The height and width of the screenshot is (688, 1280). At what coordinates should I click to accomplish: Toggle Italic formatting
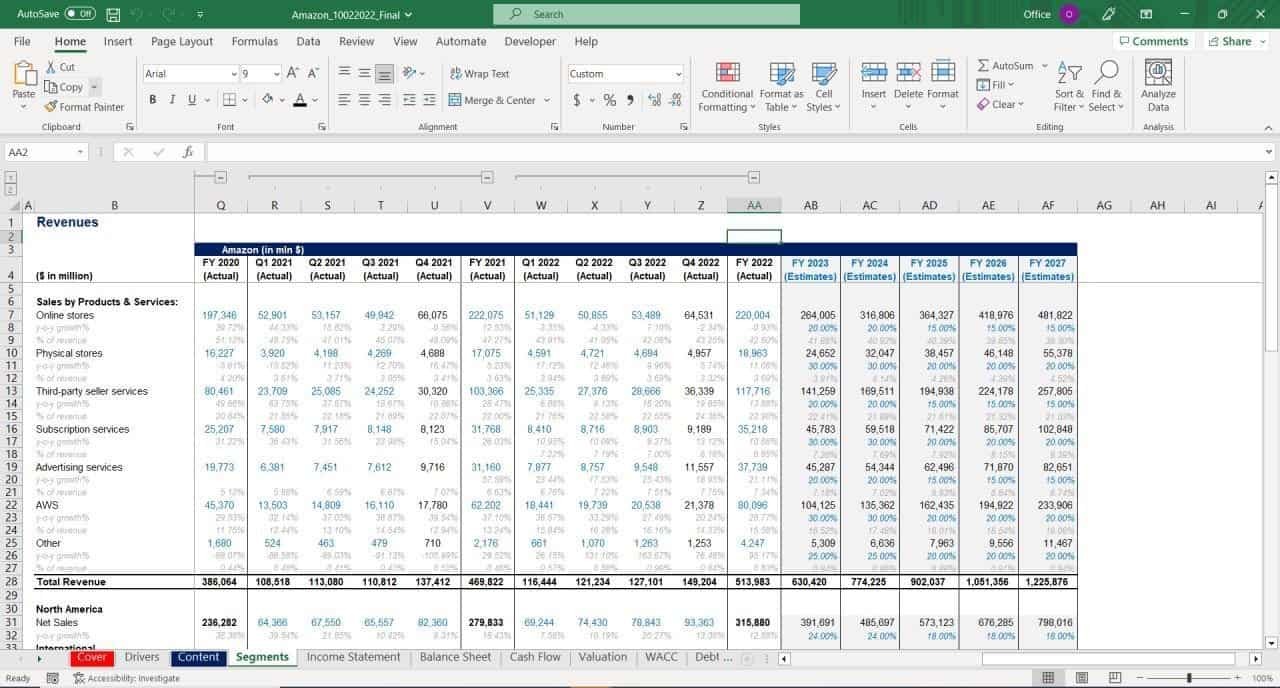[172, 100]
